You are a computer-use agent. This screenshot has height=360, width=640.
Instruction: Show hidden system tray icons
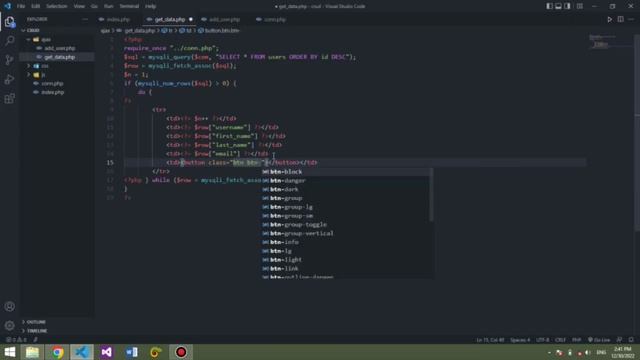coord(549,352)
